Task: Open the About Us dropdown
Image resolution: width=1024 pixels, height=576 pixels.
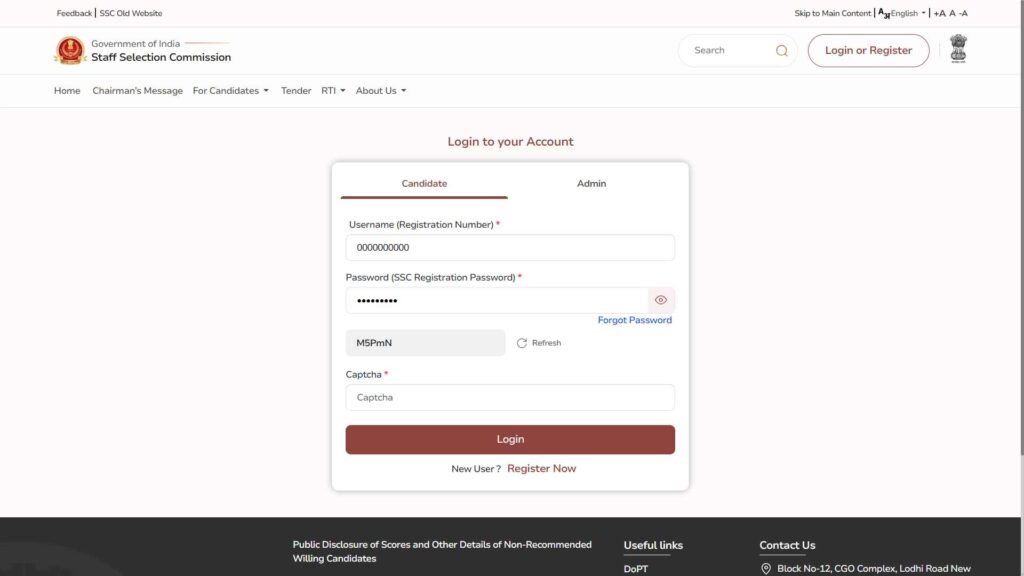Action: [x=380, y=91]
